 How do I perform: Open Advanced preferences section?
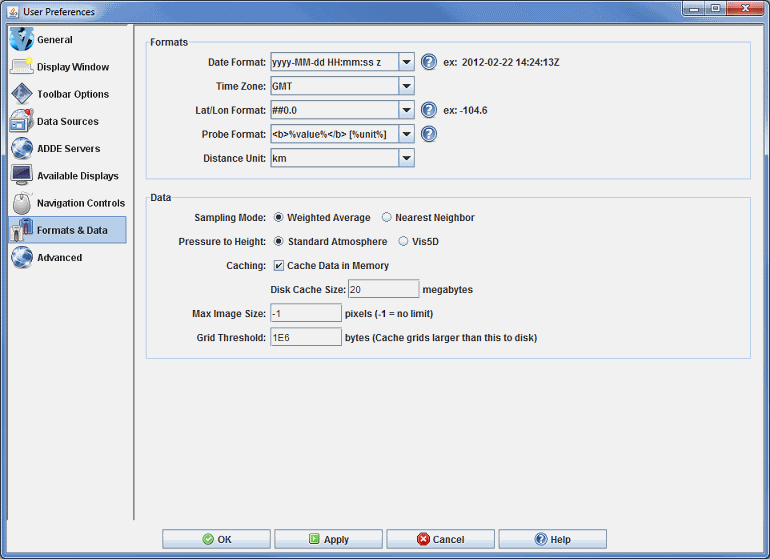coord(67,257)
